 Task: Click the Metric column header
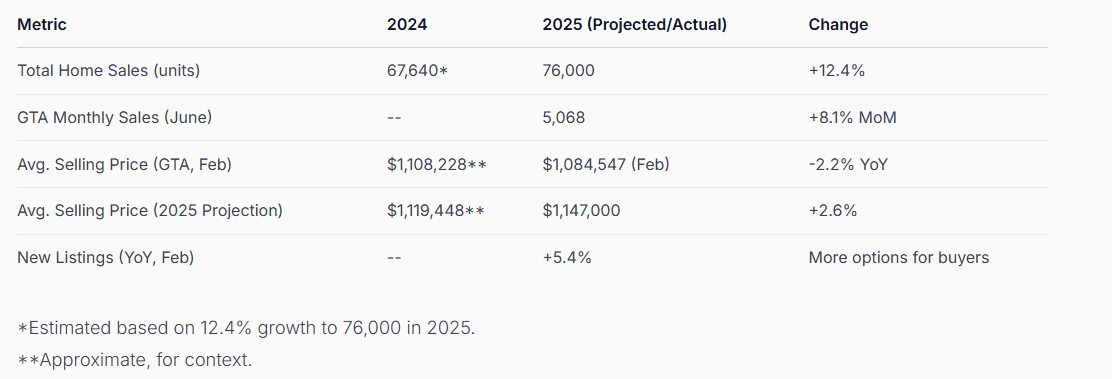click(x=42, y=24)
